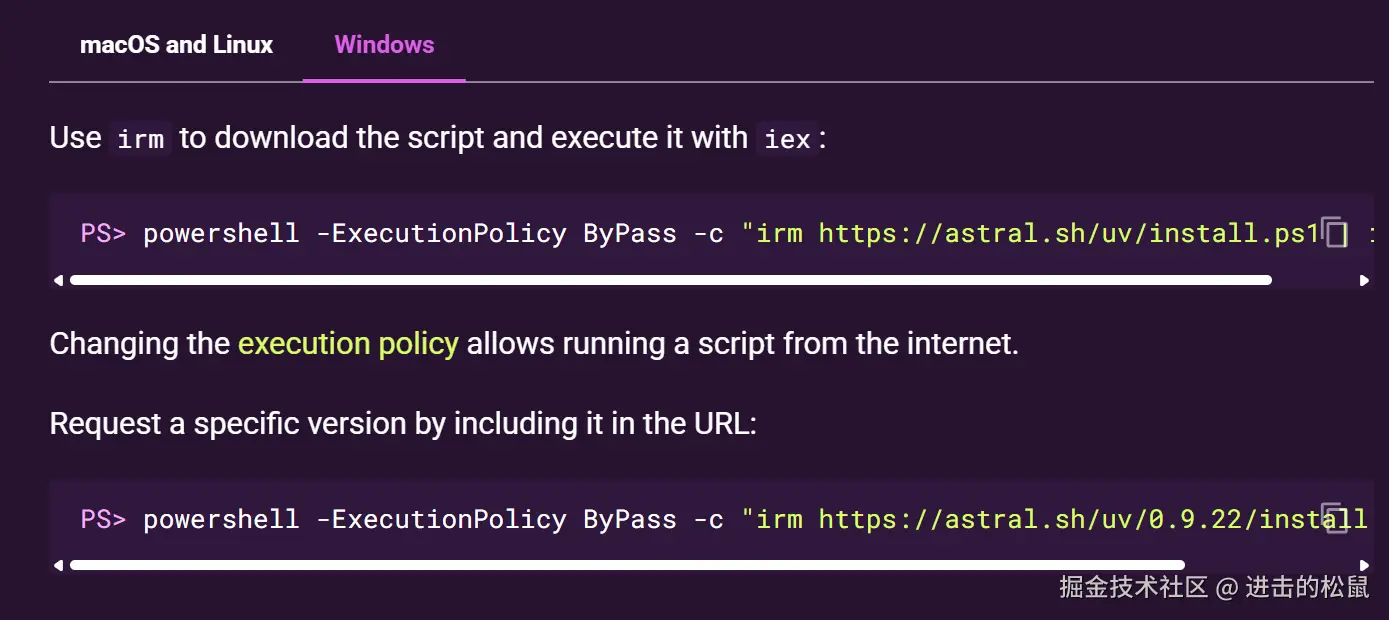Copy the 0.9.22 version command
The width and height of the screenshot is (1389, 620).
[1335, 517]
